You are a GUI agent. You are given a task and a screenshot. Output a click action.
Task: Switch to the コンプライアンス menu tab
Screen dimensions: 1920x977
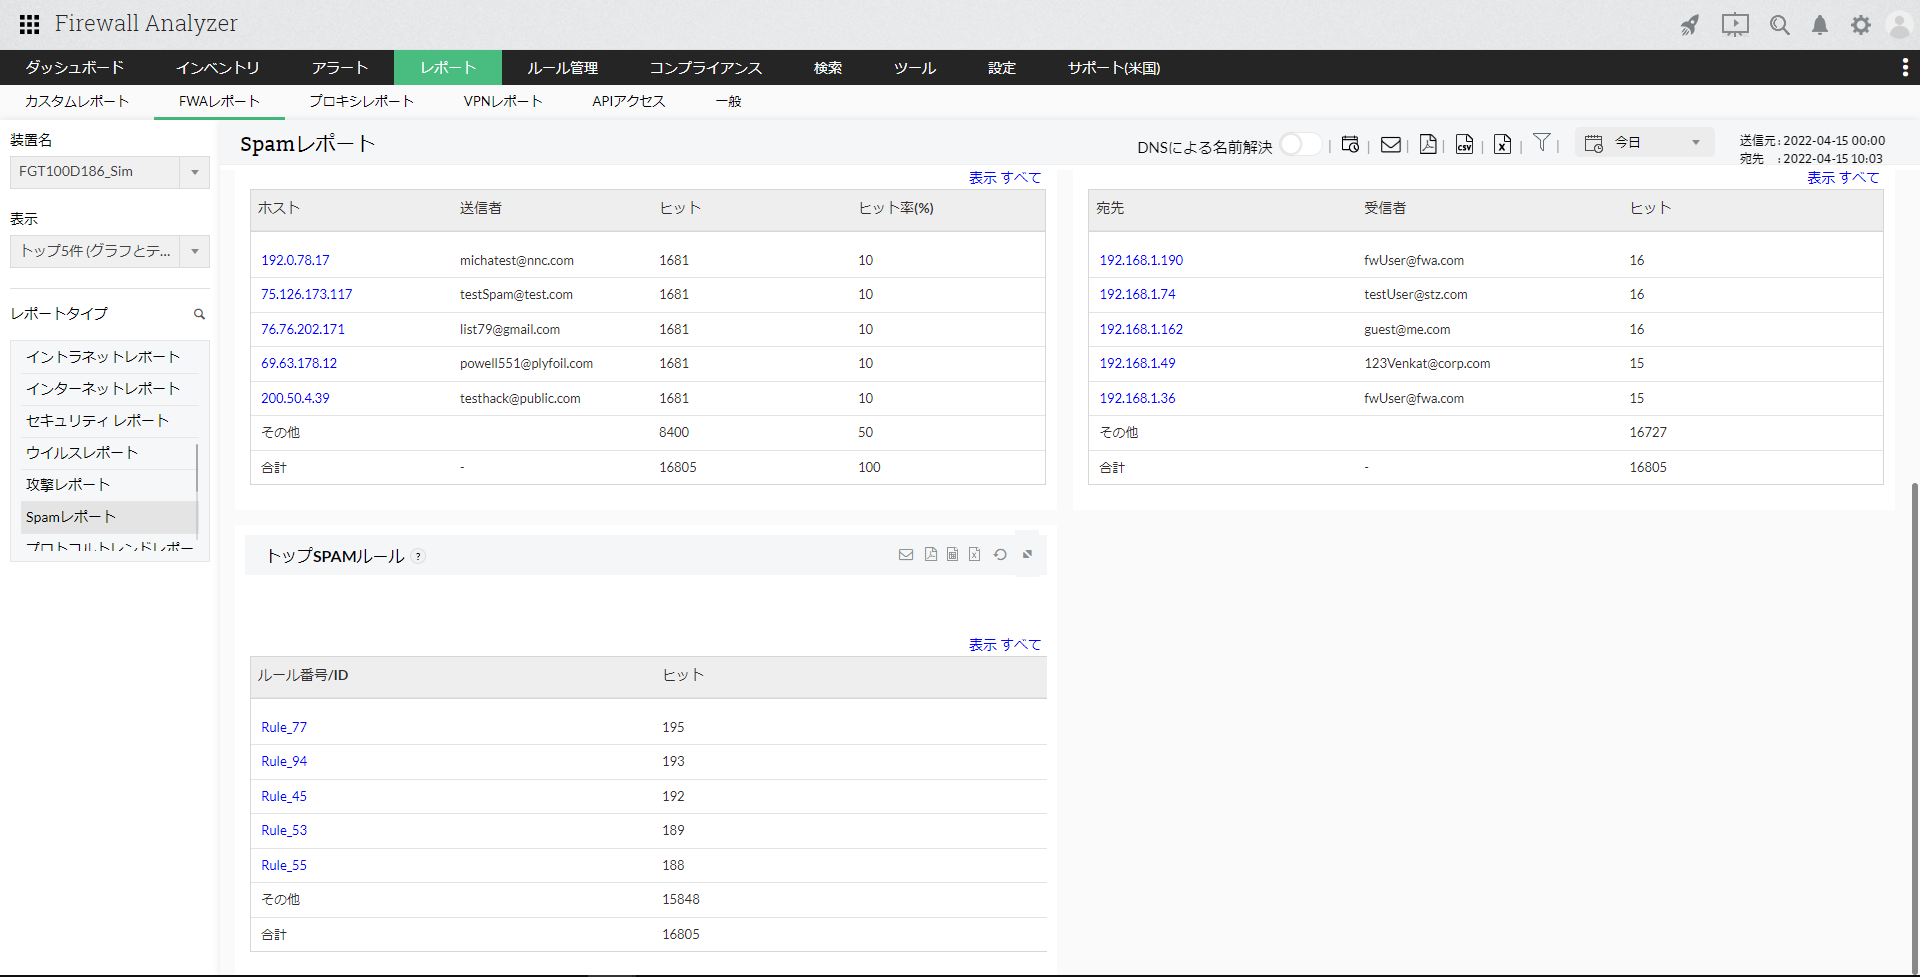(705, 68)
